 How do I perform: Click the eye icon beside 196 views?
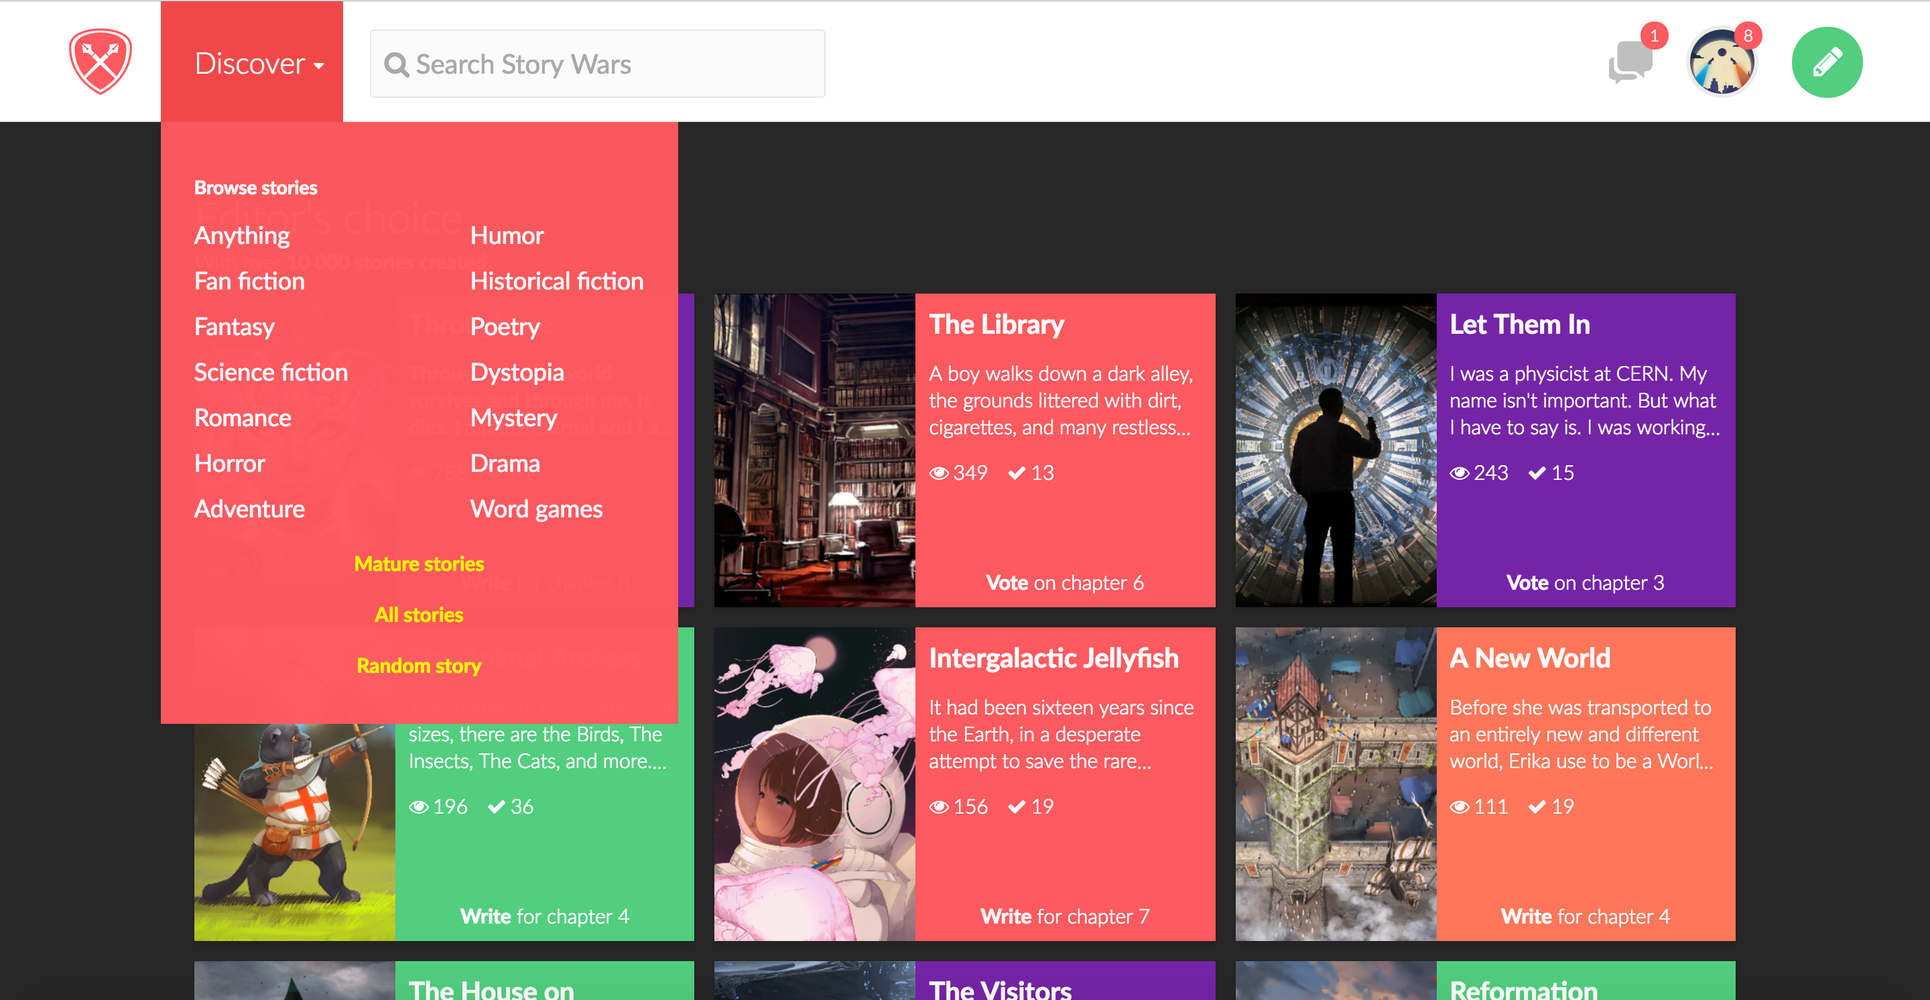click(419, 807)
